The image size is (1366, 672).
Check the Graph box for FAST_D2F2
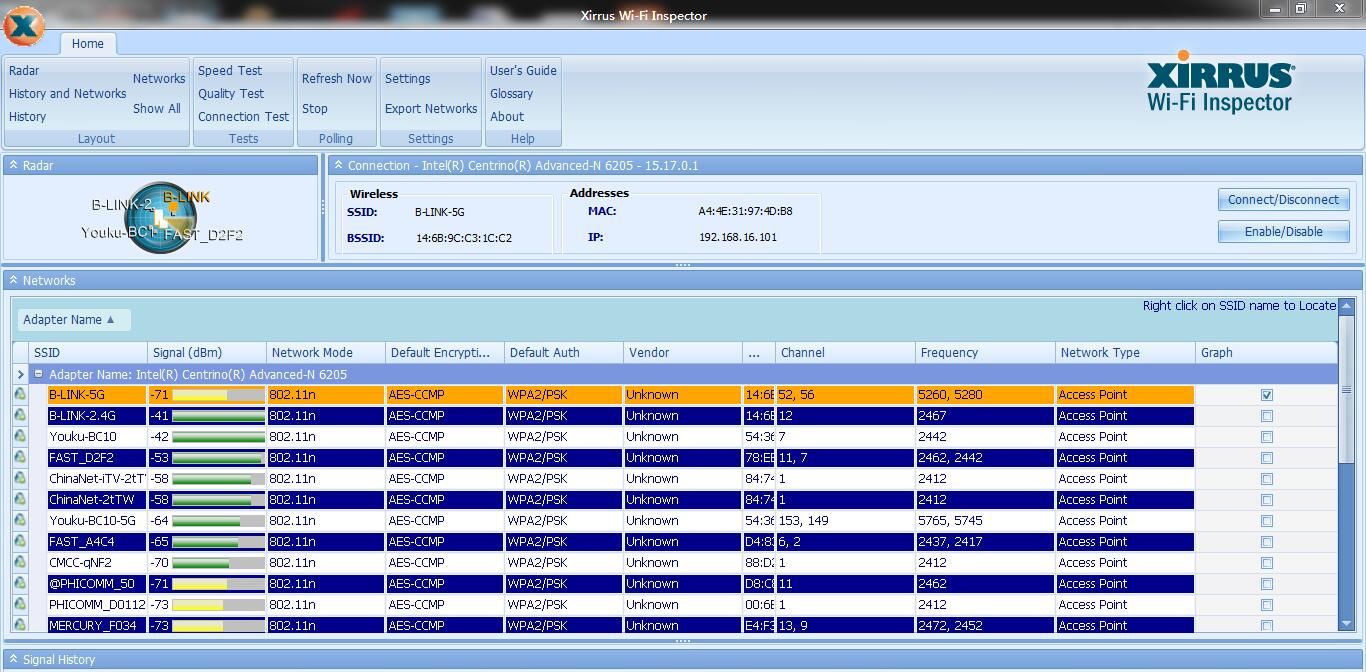tap(1267, 458)
